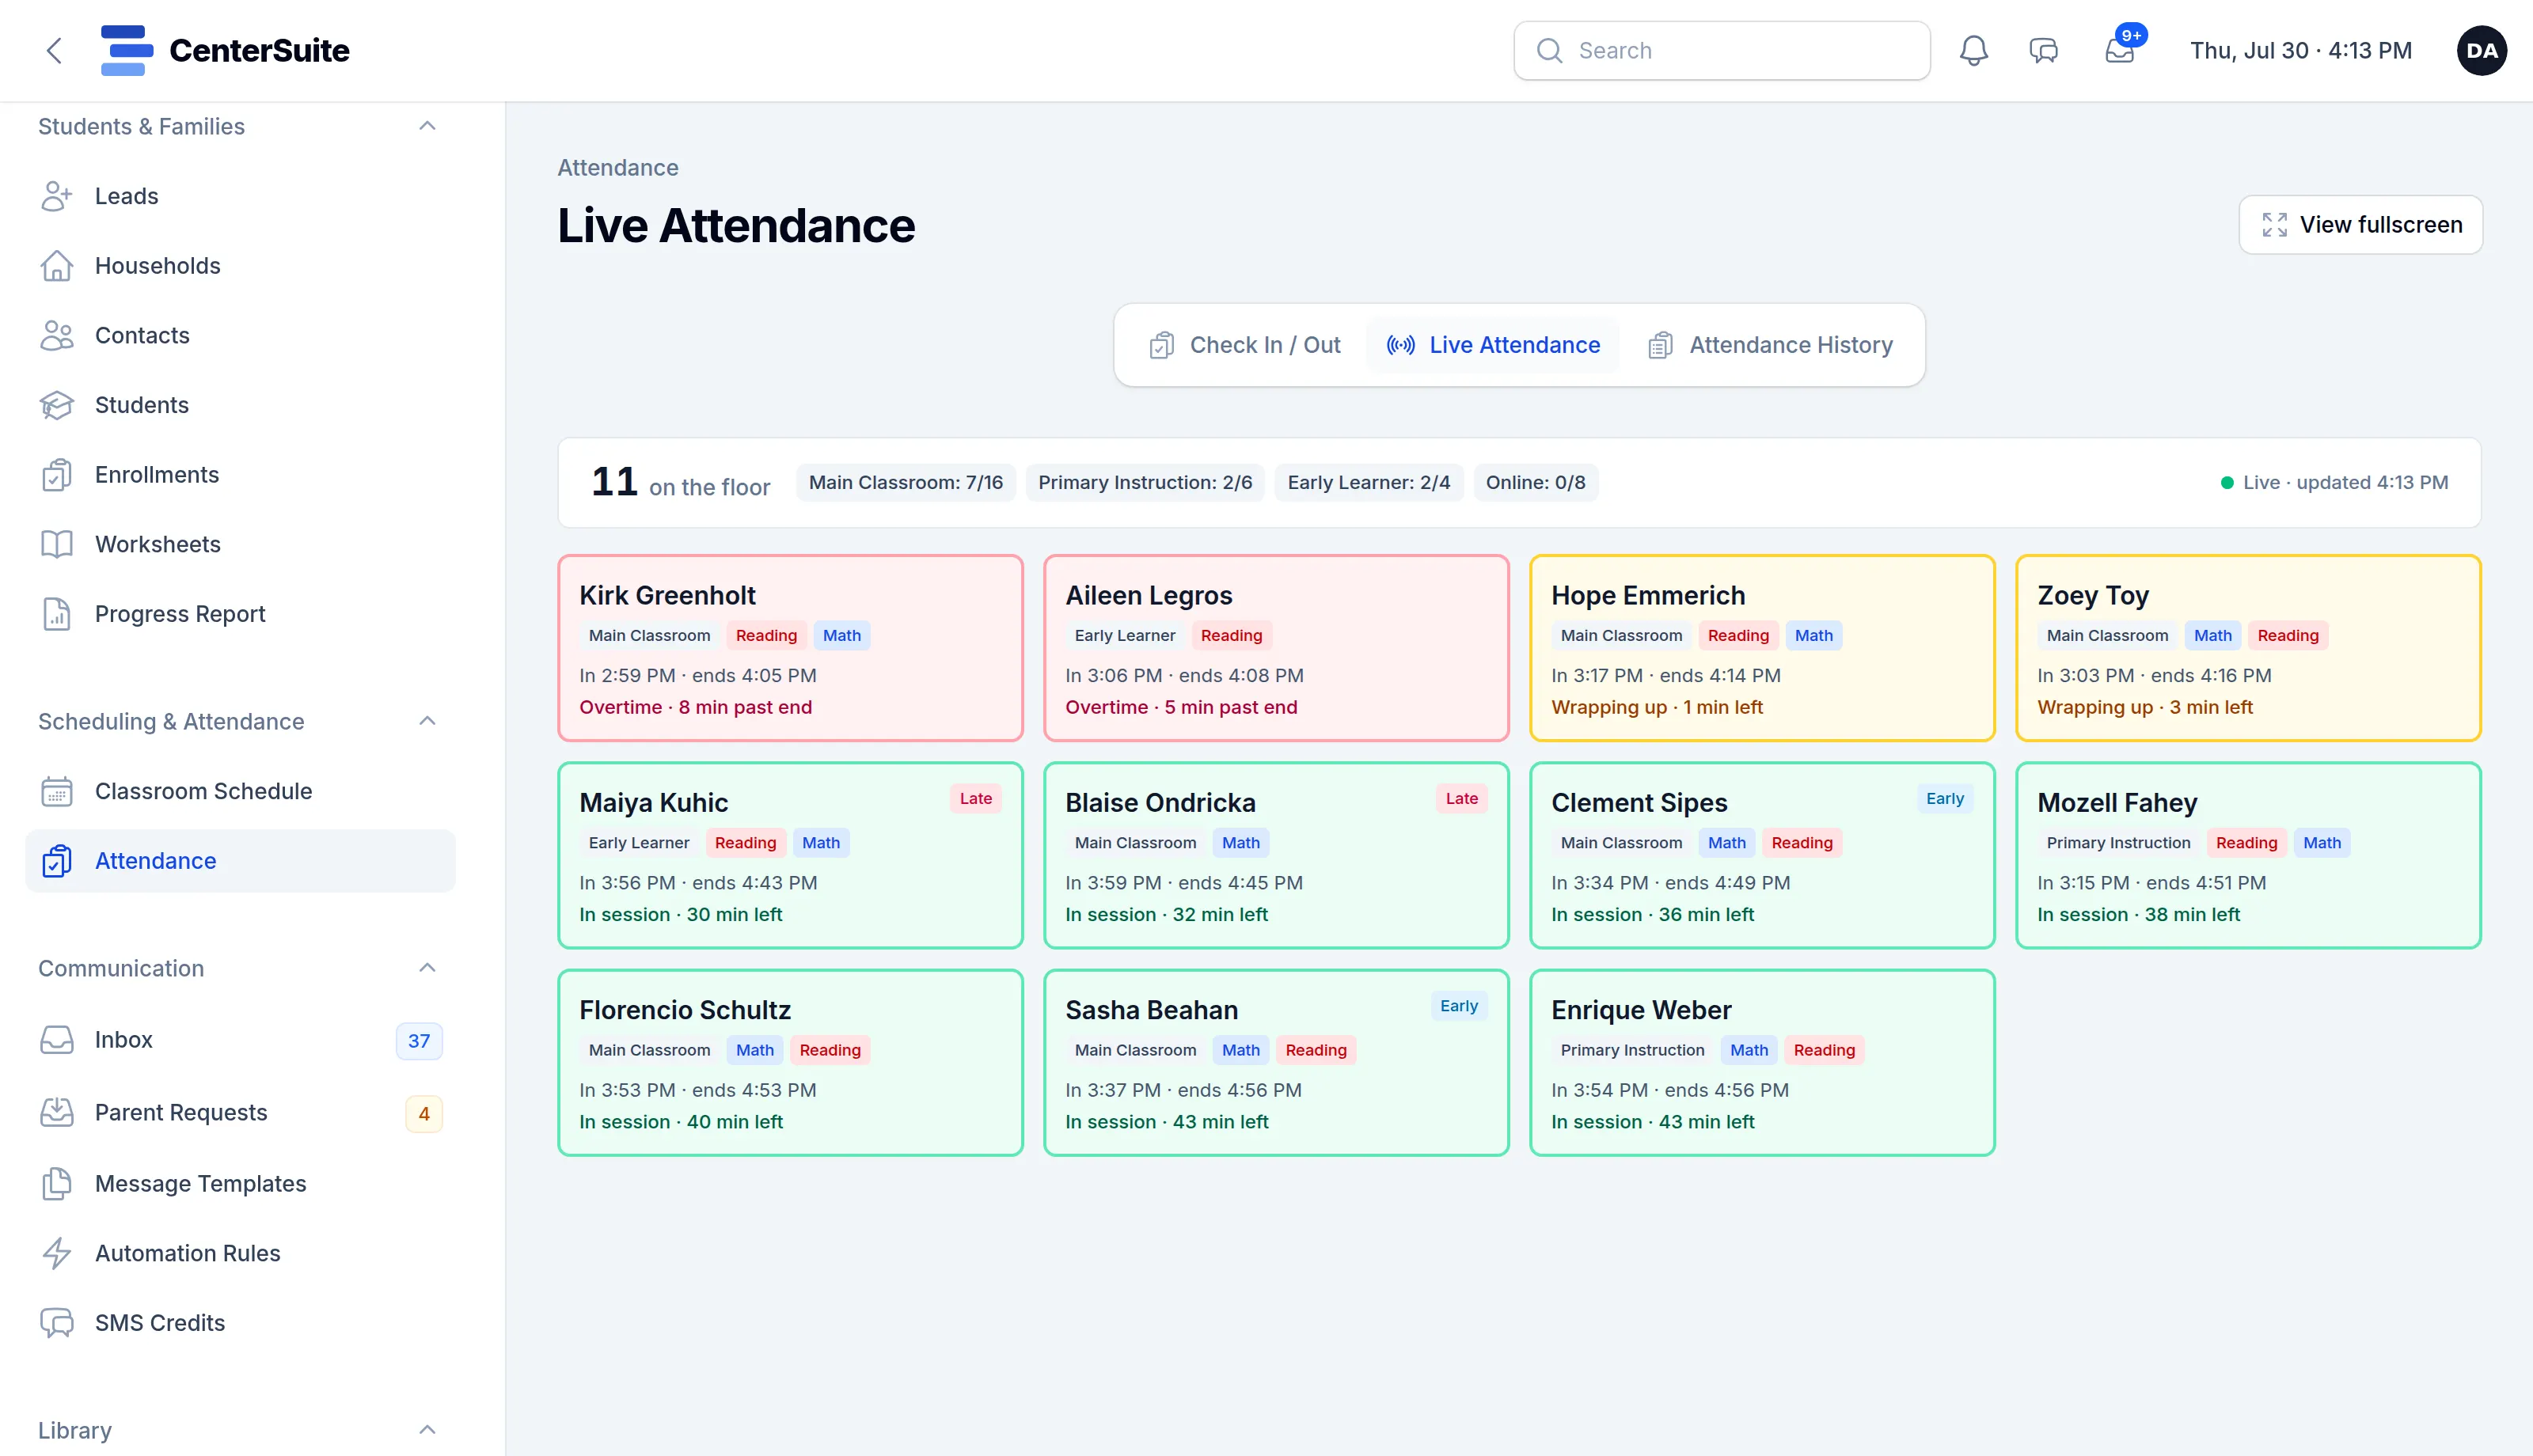Click the Contacts people icon
2533x1456 pixels.
point(57,335)
